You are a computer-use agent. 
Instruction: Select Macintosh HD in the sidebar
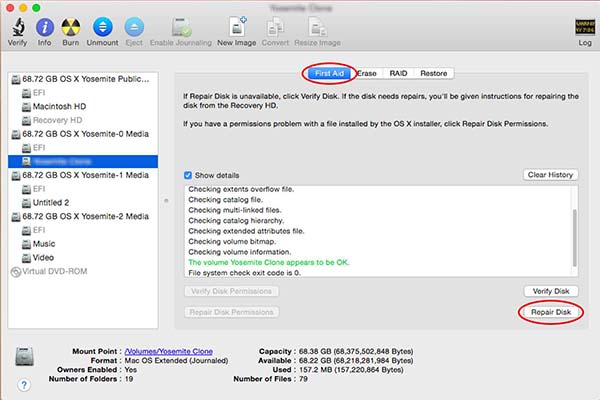click(60, 105)
